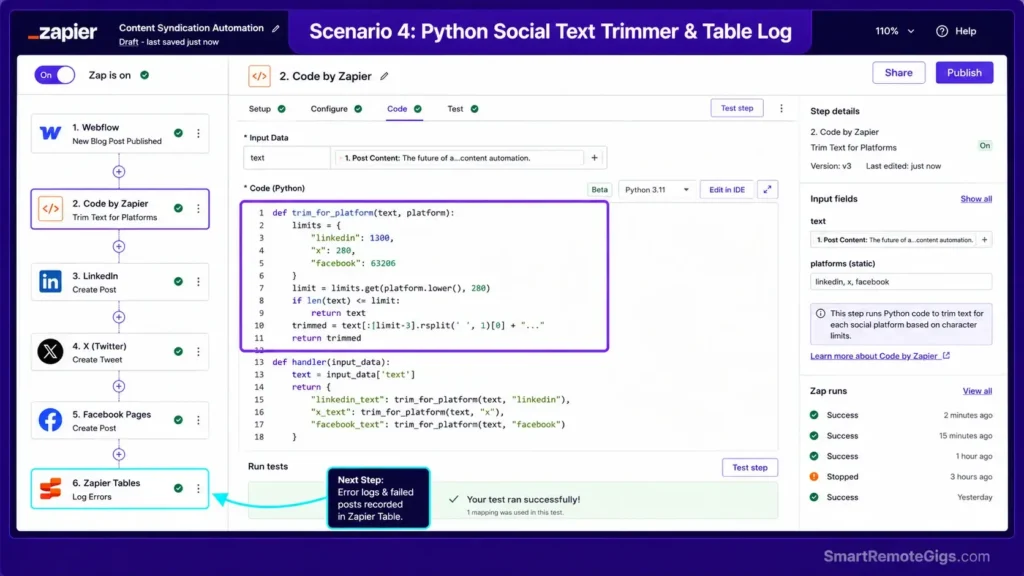
Task: Open Edit in IDE
Action: click(x=727, y=190)
